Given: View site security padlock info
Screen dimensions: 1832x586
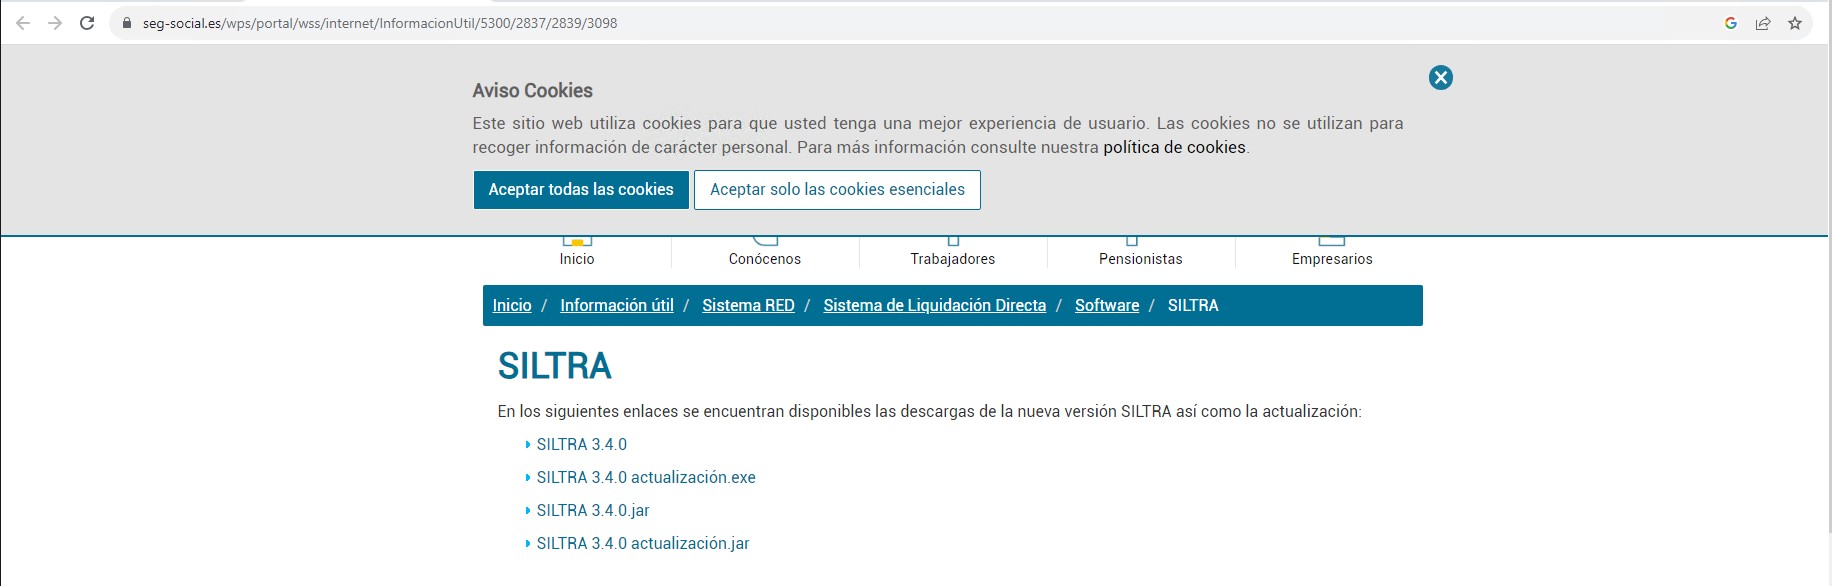Looking at the screenshot, I should coord(127,23).
